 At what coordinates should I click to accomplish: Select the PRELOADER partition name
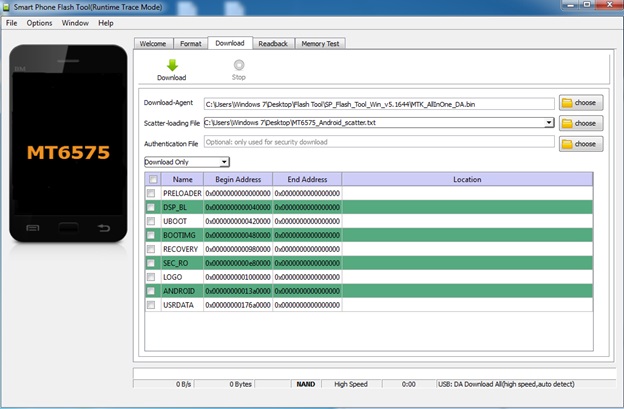tap(182, 193)
